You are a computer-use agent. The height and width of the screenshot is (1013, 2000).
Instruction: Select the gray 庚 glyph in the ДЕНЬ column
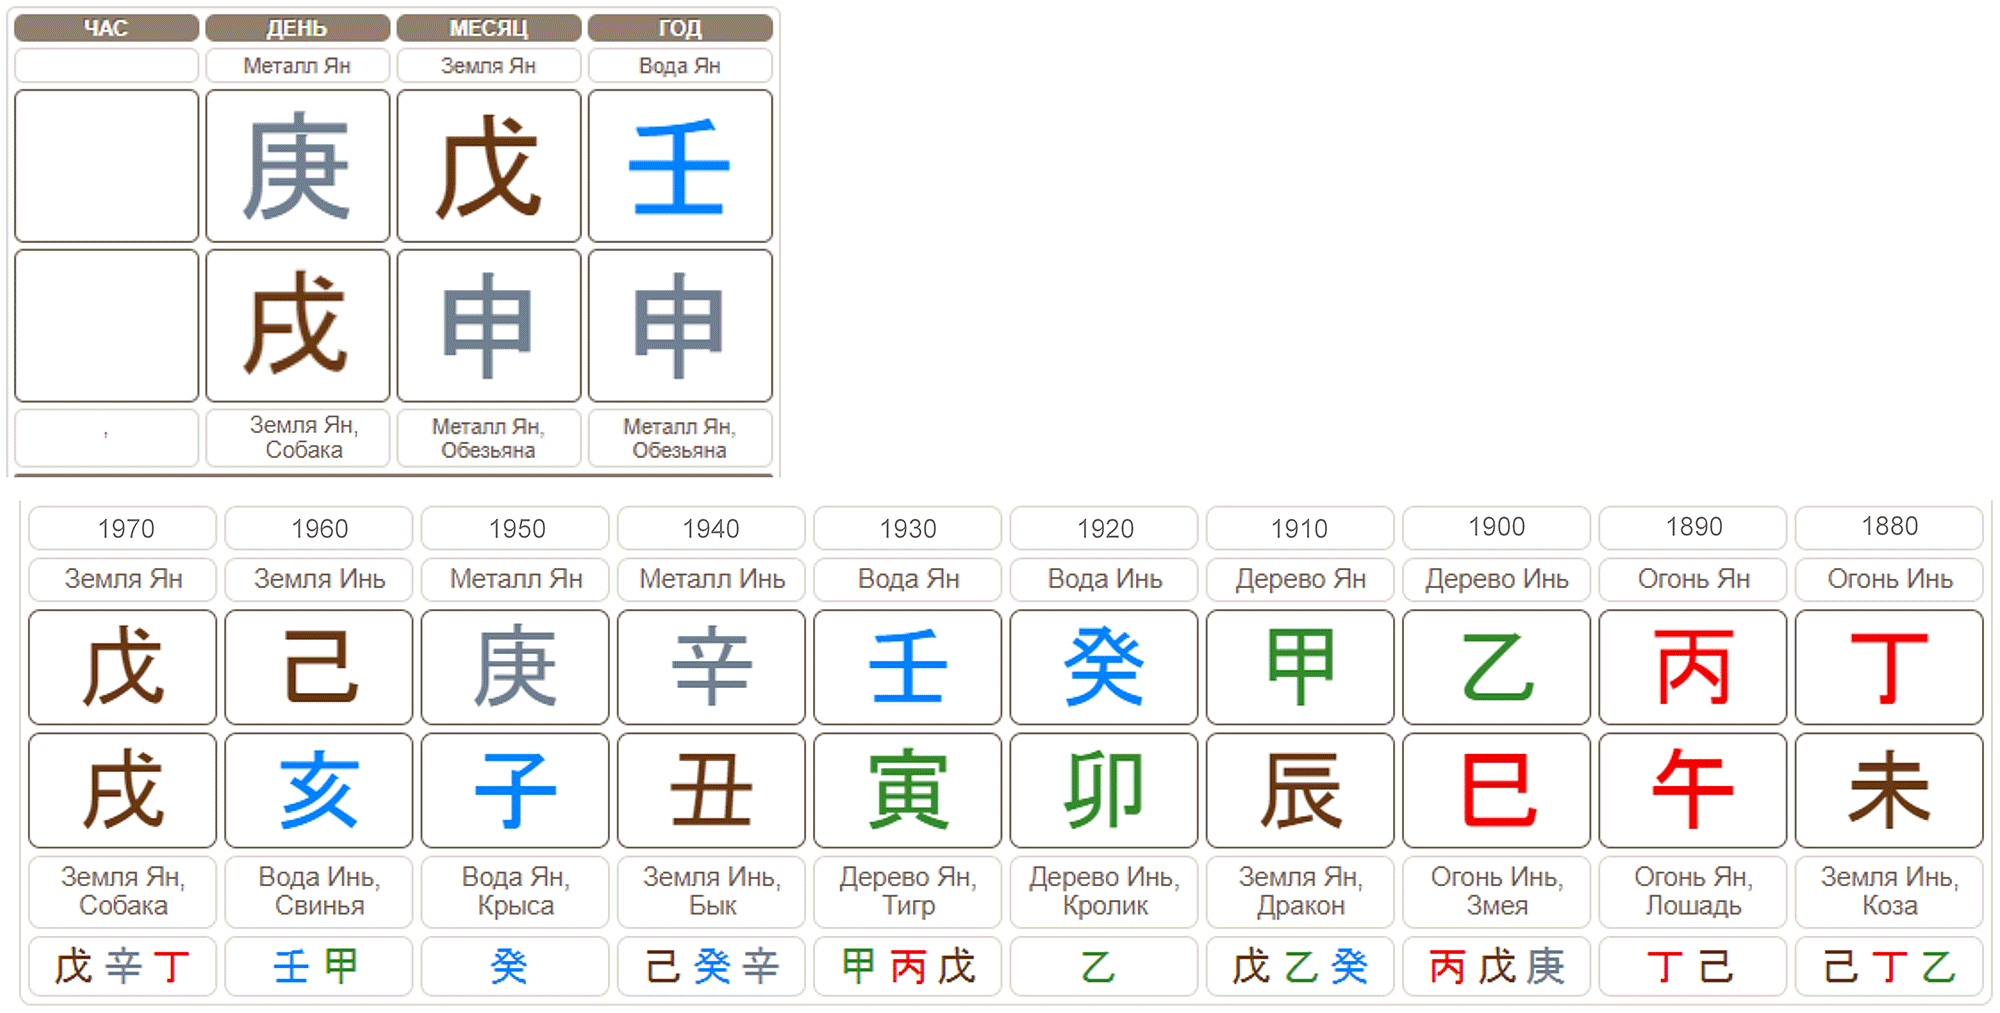click(x=297, y=166)
